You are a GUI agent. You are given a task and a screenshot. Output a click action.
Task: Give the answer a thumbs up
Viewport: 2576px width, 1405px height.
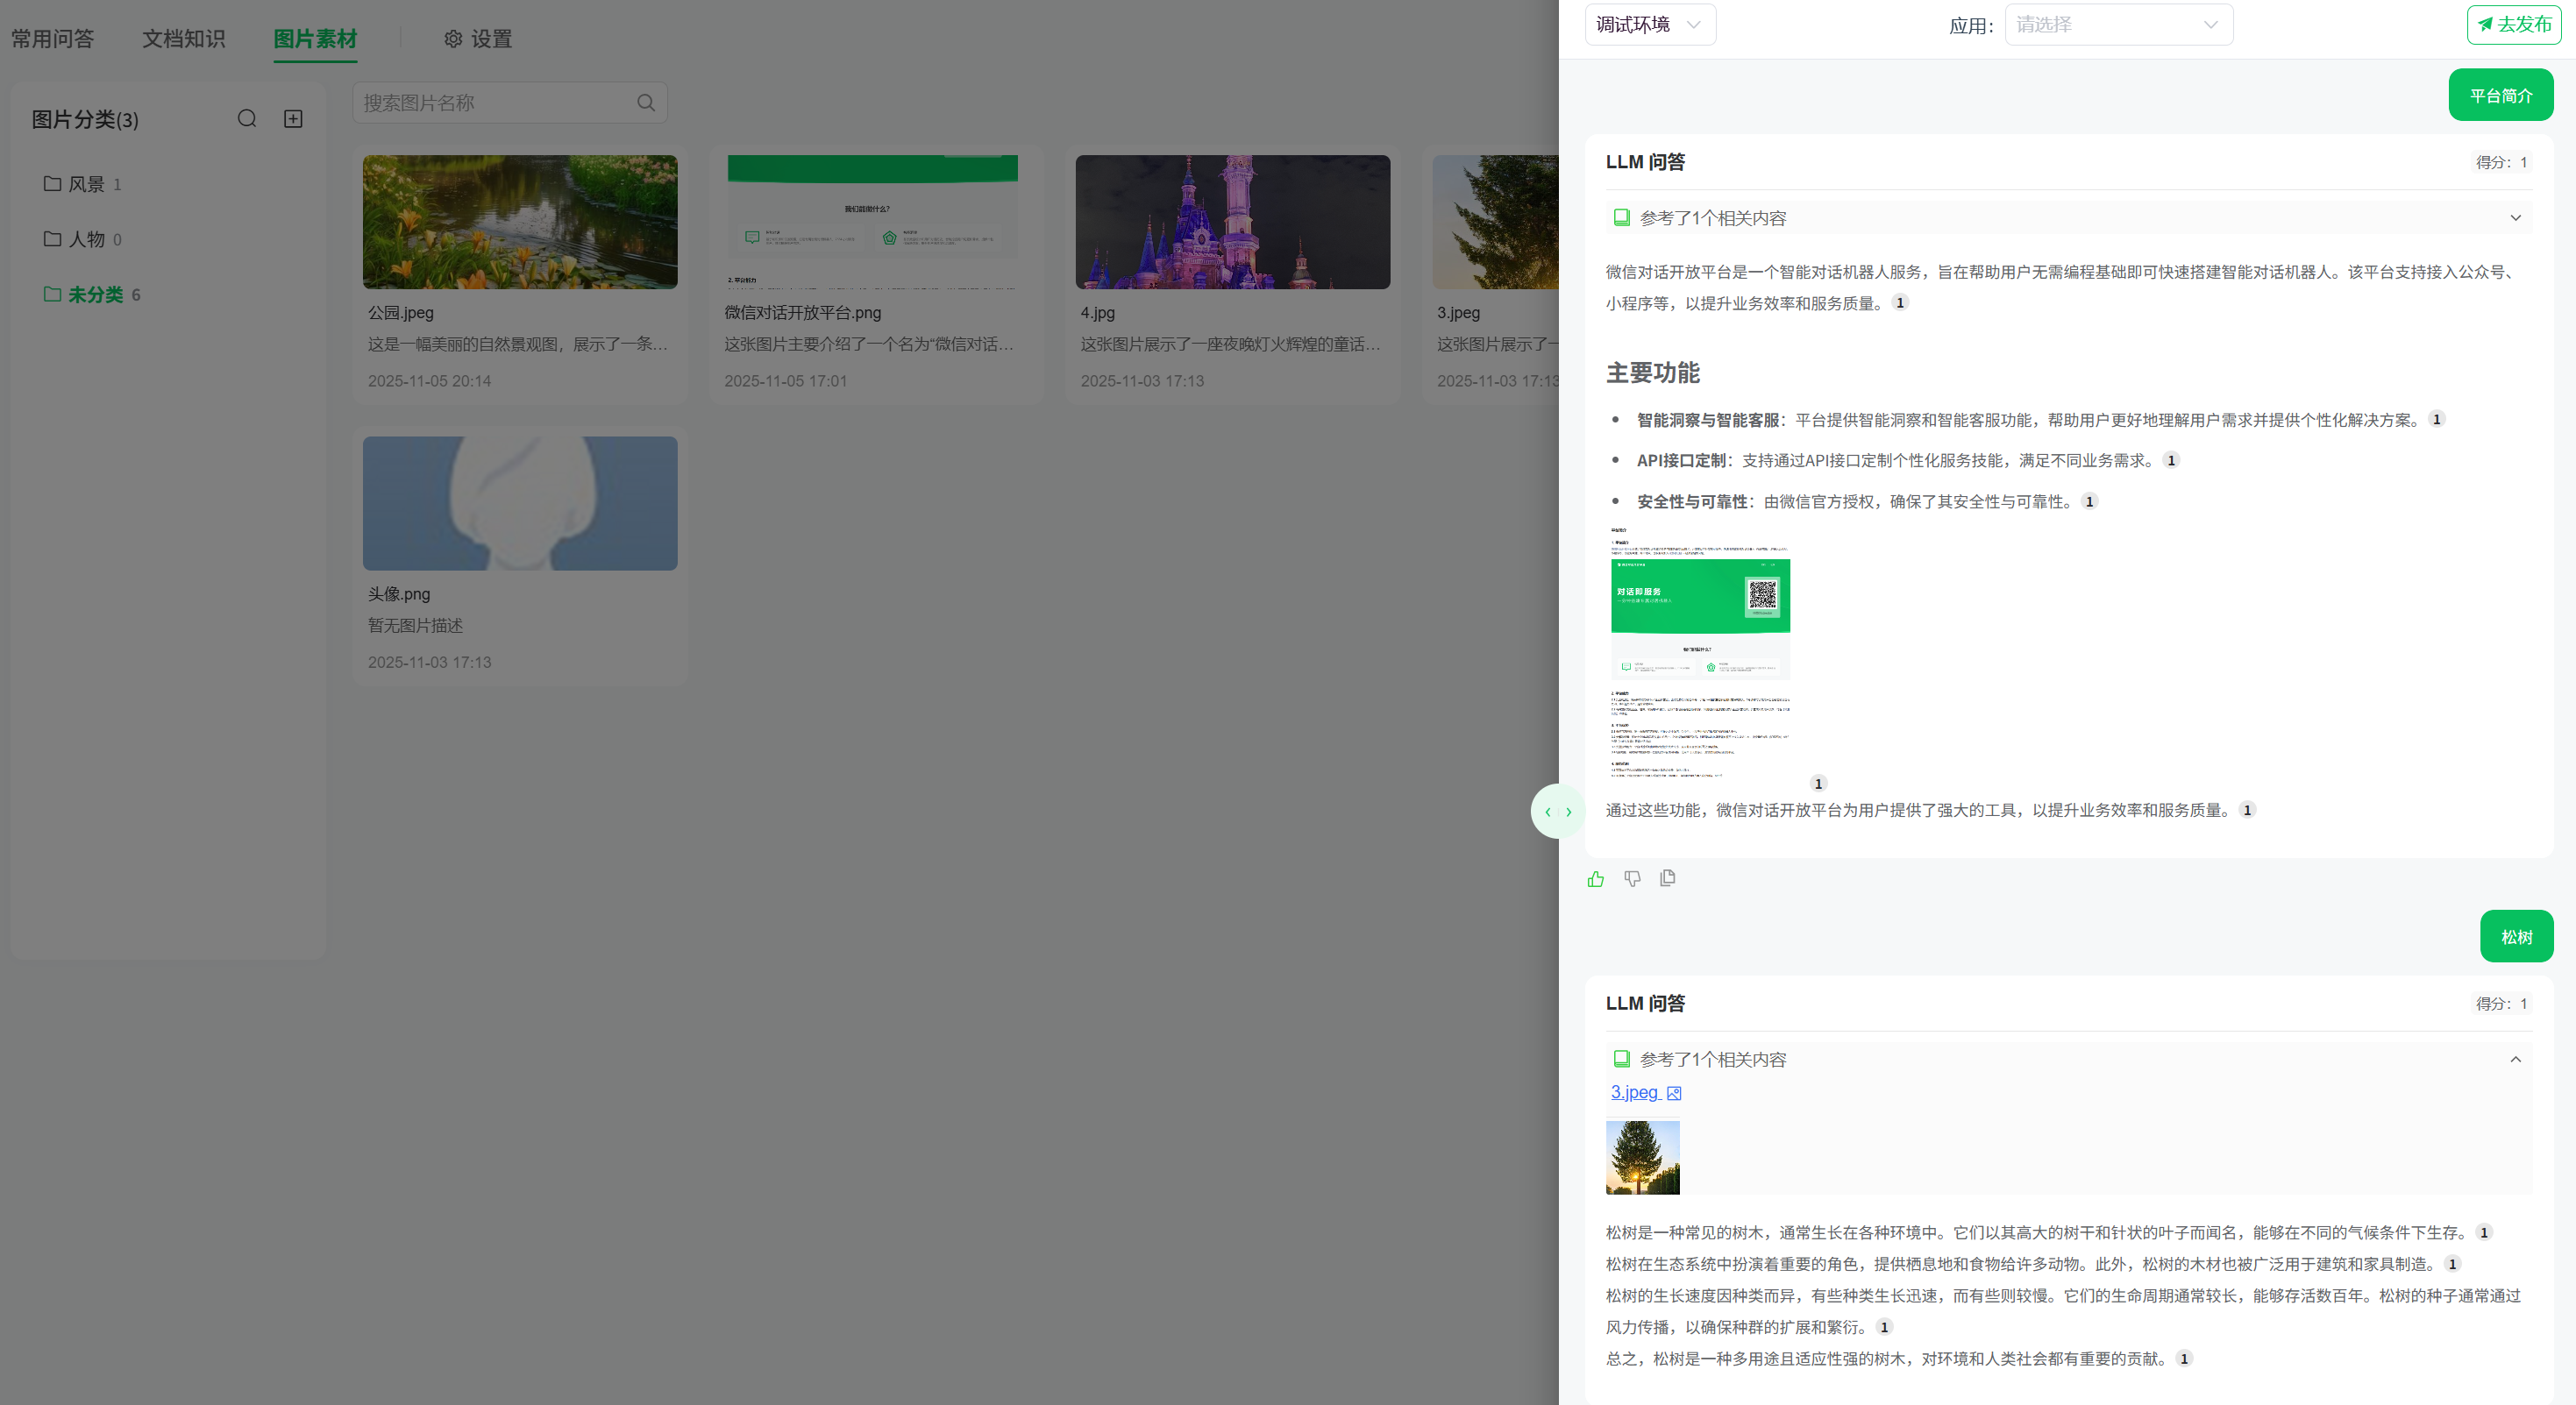coord(1596,878)
